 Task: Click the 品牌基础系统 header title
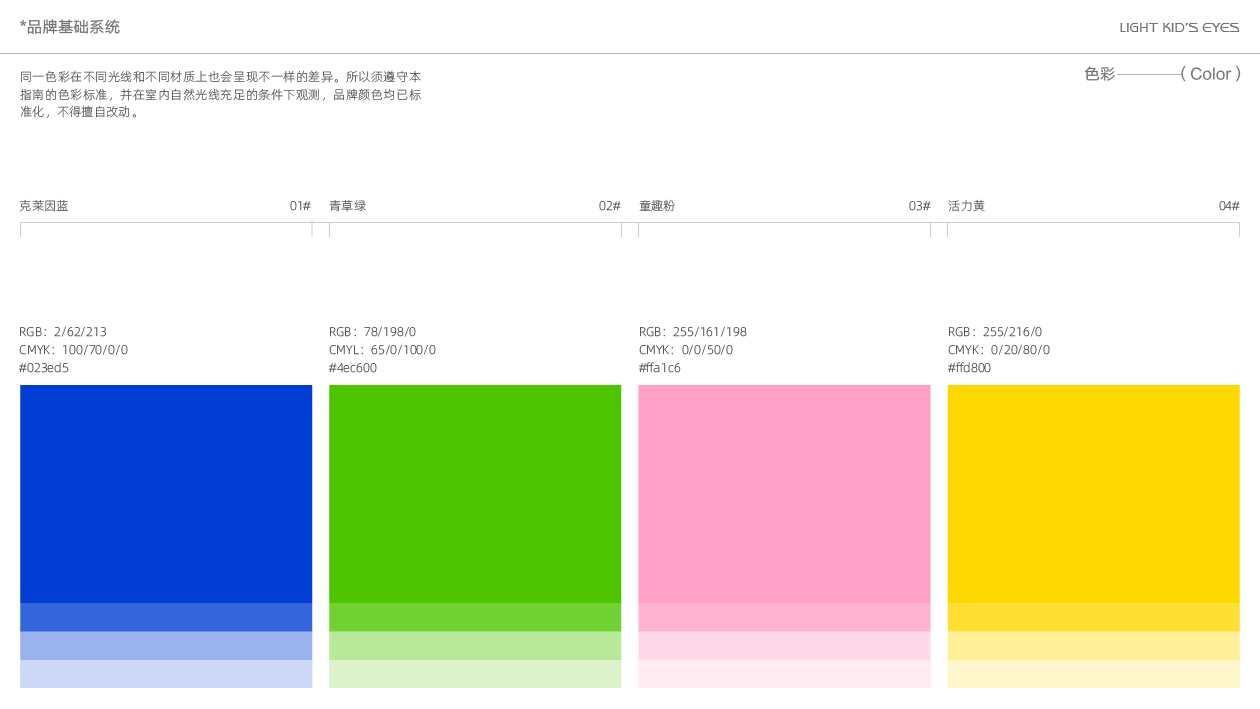pos(70,27)
